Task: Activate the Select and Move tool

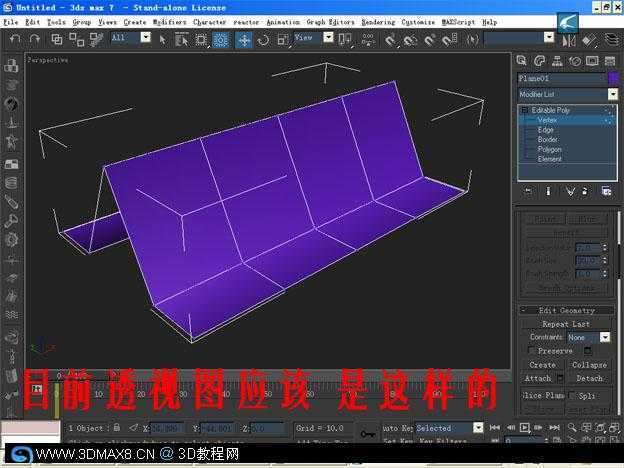Action: pyautogui.click(x=244, y=40)
